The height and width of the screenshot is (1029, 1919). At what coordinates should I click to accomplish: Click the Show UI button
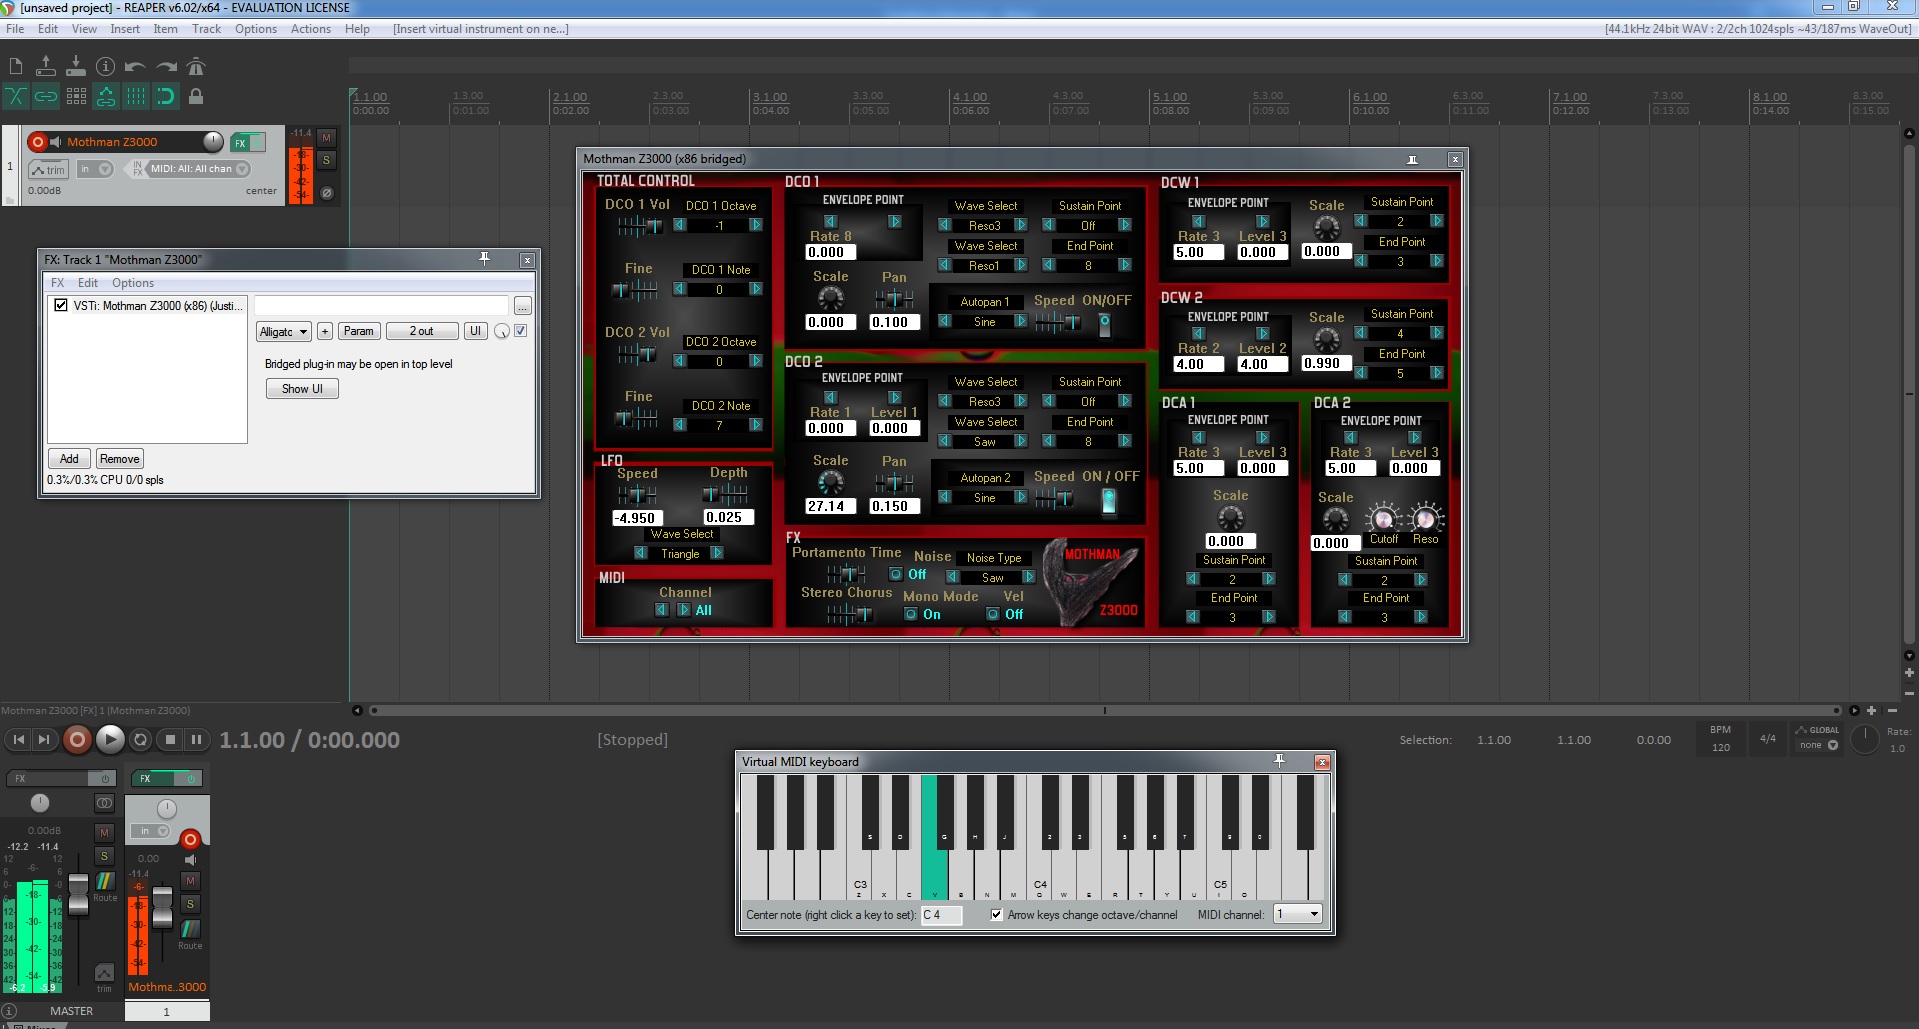pos(302,389)
